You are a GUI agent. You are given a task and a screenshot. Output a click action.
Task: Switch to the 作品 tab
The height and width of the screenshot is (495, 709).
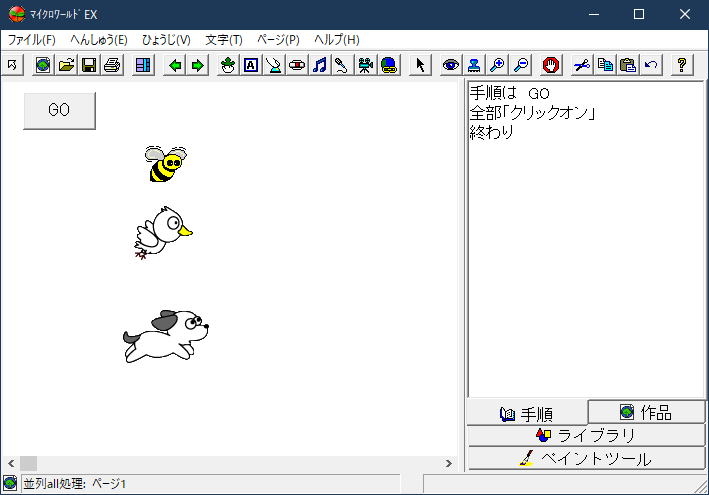click(647, 412)
